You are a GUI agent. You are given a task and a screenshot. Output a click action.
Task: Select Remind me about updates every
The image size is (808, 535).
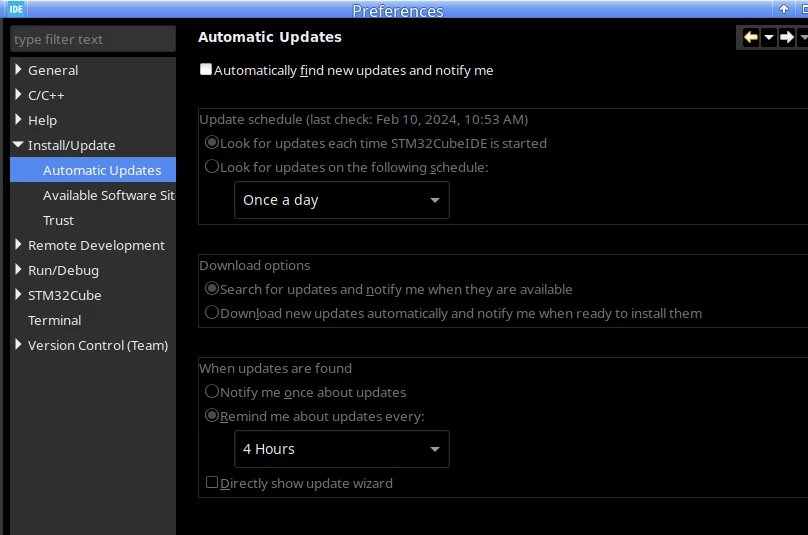[212, 415]
